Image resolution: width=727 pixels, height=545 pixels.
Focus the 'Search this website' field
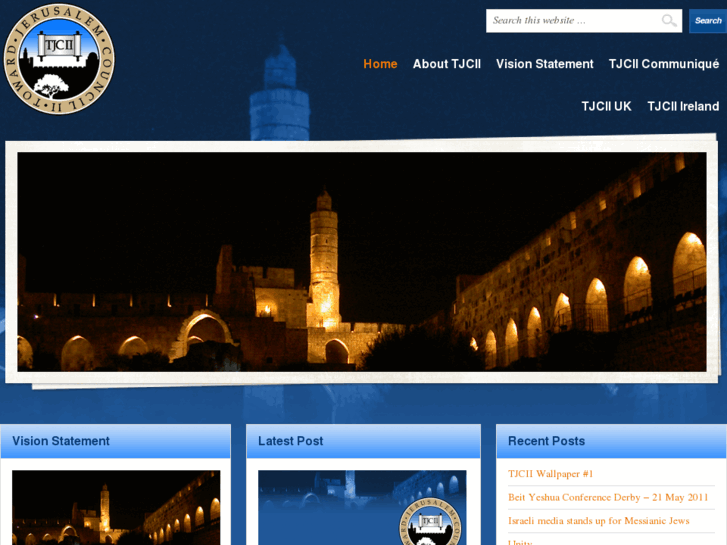point(584,21)
